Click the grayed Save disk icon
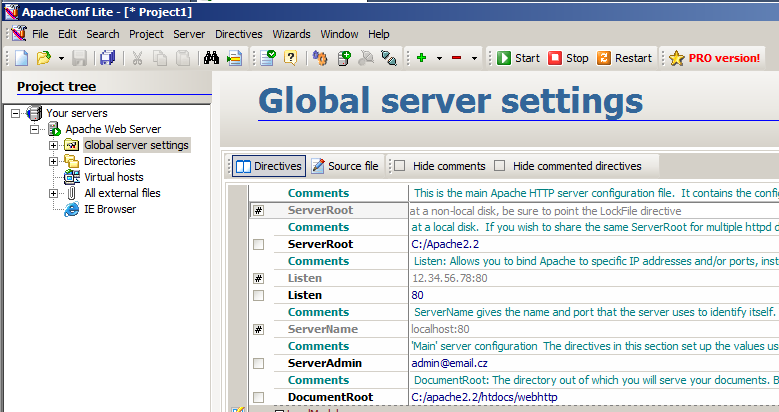The width and height of the screenshot is (779, 412). tap(79, 58)
